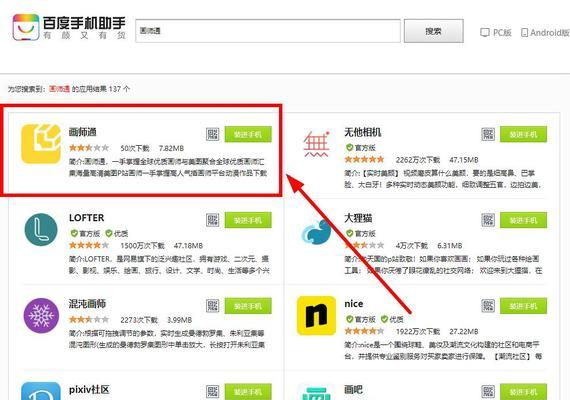Install 画吧 to phone button

coord(523,392)
